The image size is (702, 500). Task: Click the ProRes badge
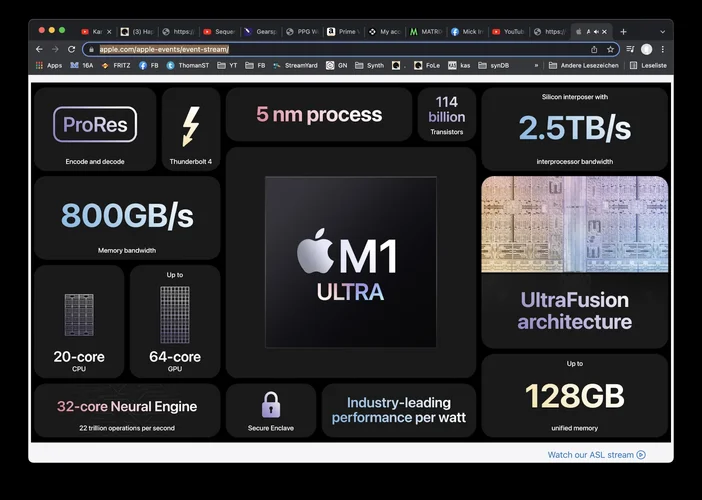[95, 124]
